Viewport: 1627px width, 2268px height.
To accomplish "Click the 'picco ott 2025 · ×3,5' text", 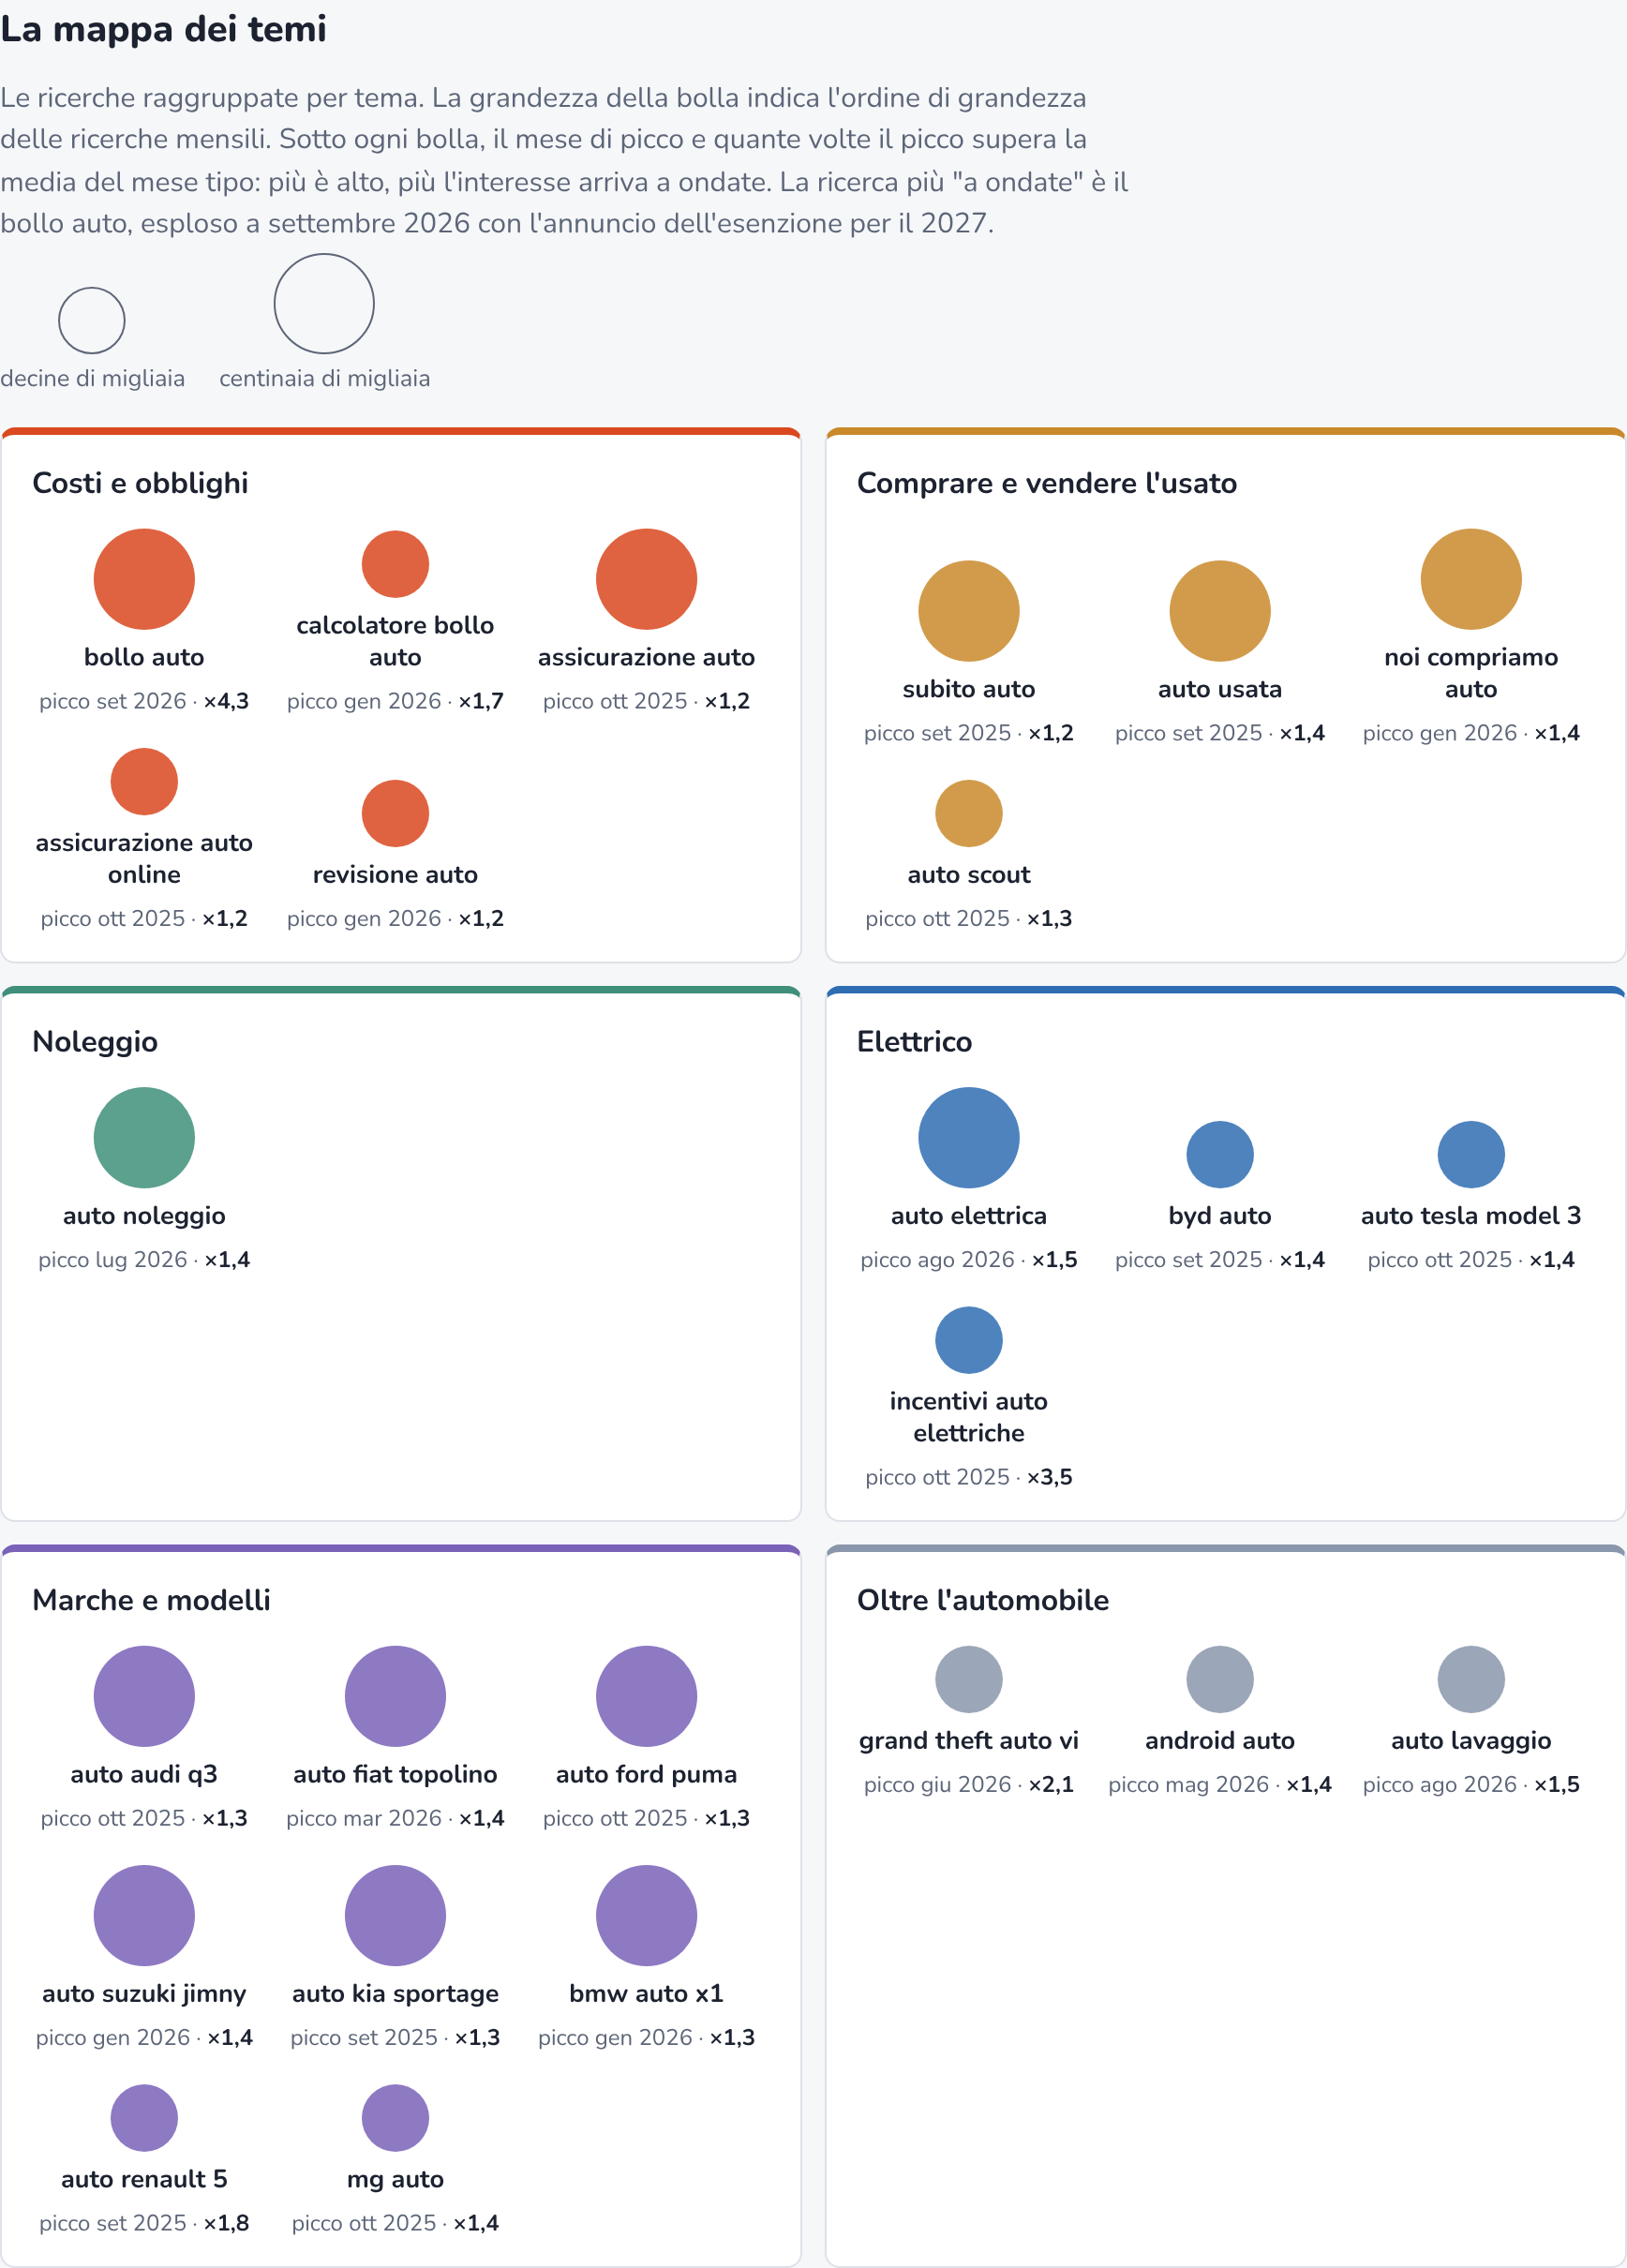I will 968,1477.
